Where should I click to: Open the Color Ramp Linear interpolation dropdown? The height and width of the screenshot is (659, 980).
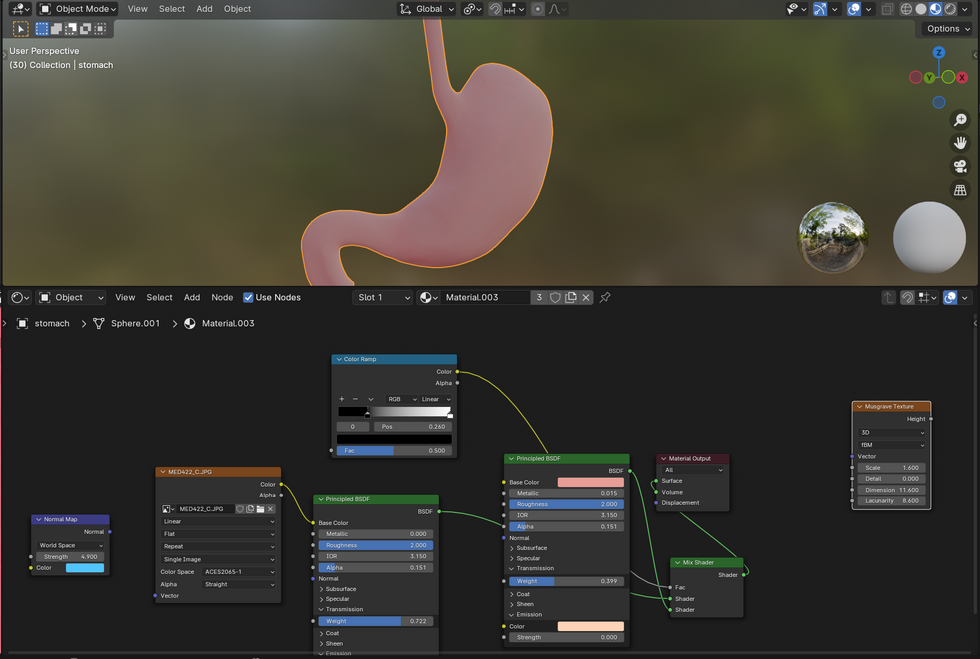[436, 399]
